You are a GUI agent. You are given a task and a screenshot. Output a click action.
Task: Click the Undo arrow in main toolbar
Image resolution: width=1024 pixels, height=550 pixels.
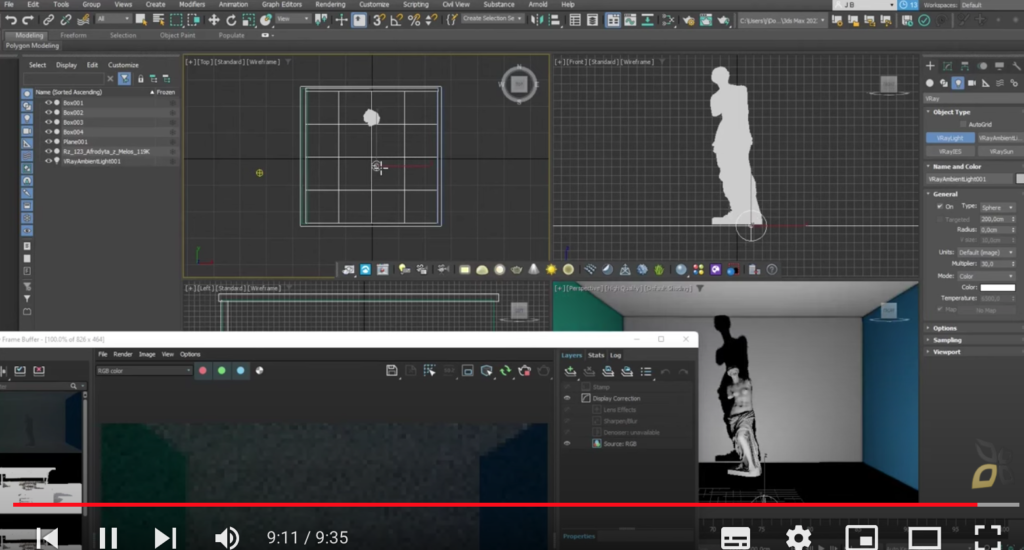pos(10,20)
